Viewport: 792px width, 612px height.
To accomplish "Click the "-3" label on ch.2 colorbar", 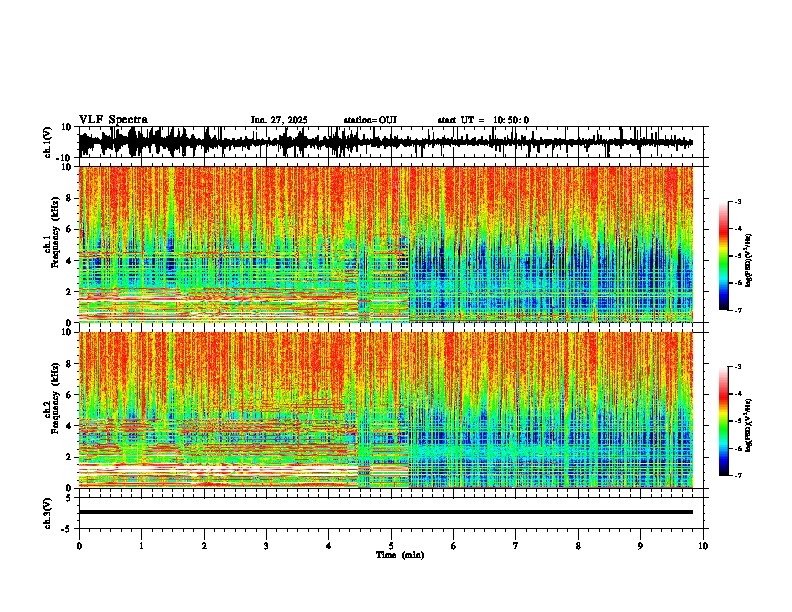I will pos(737,367).
